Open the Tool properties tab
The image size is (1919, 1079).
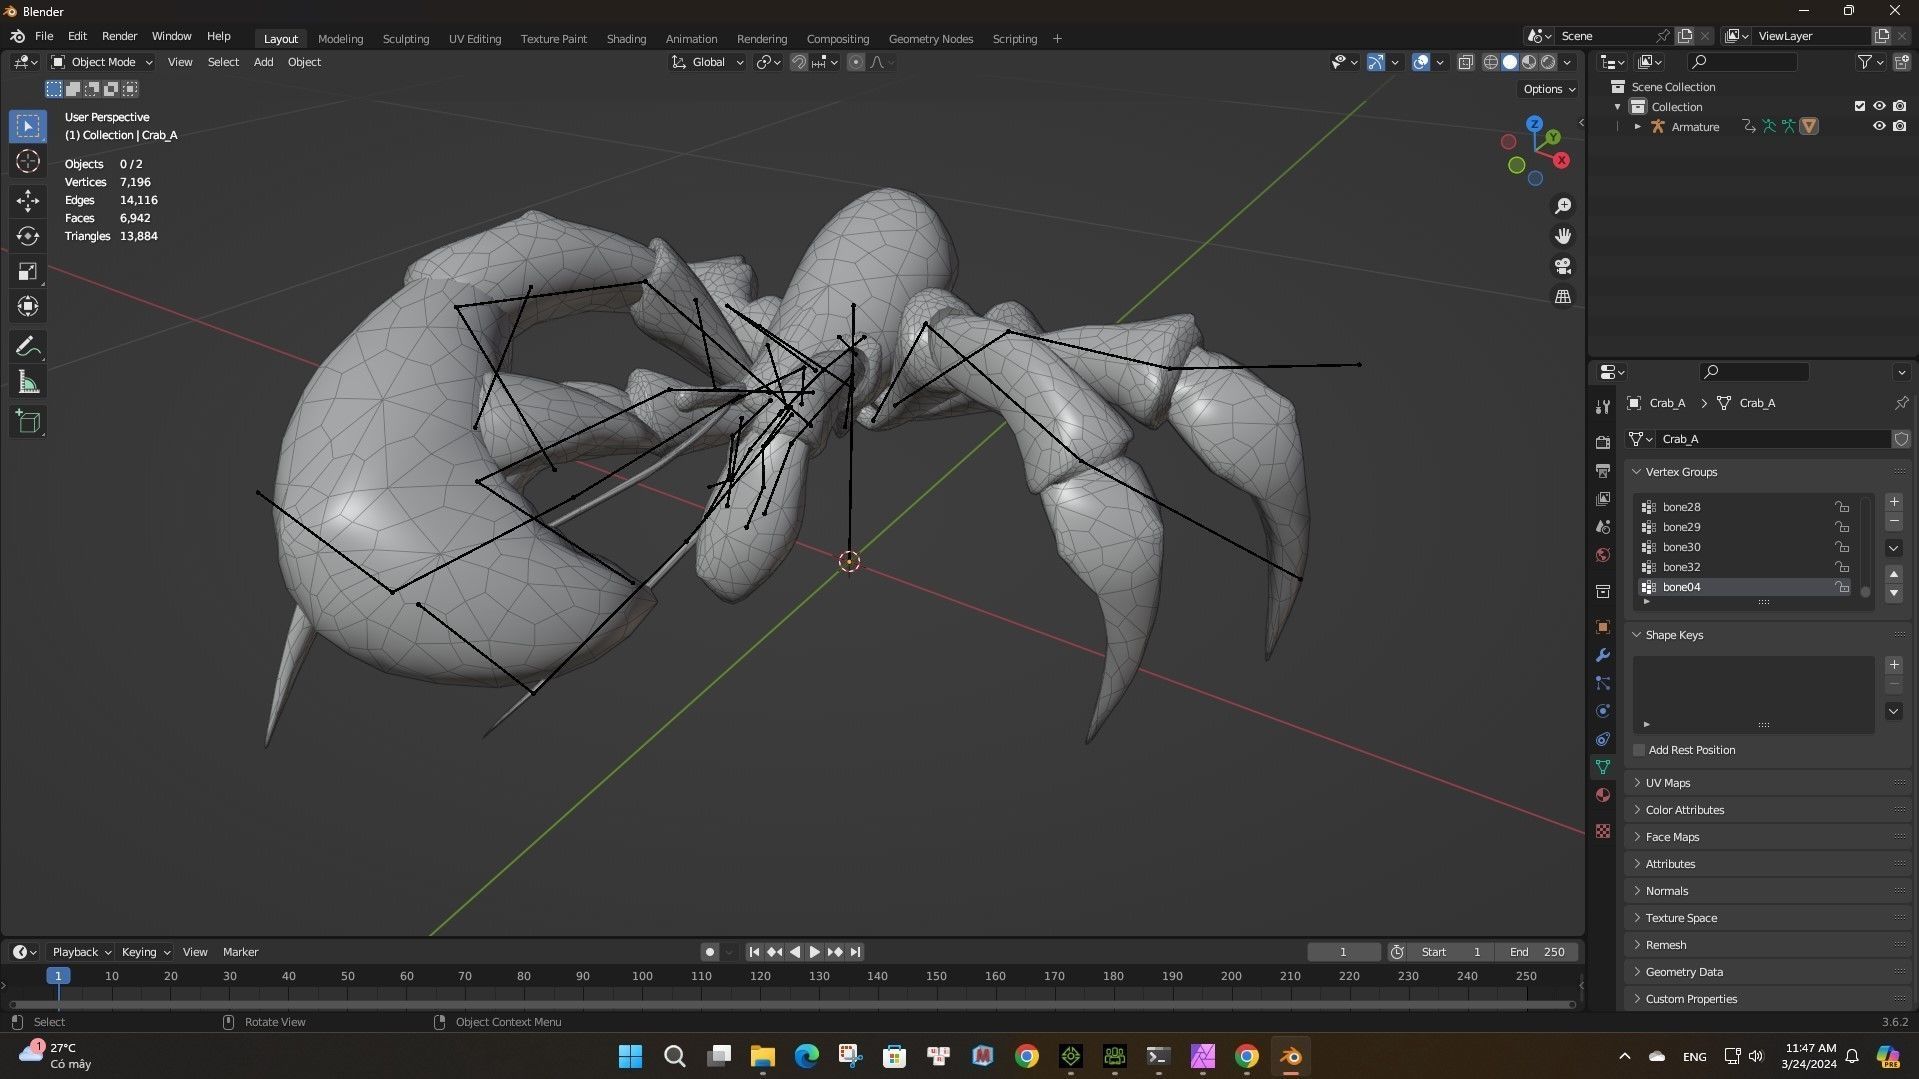1603,406
